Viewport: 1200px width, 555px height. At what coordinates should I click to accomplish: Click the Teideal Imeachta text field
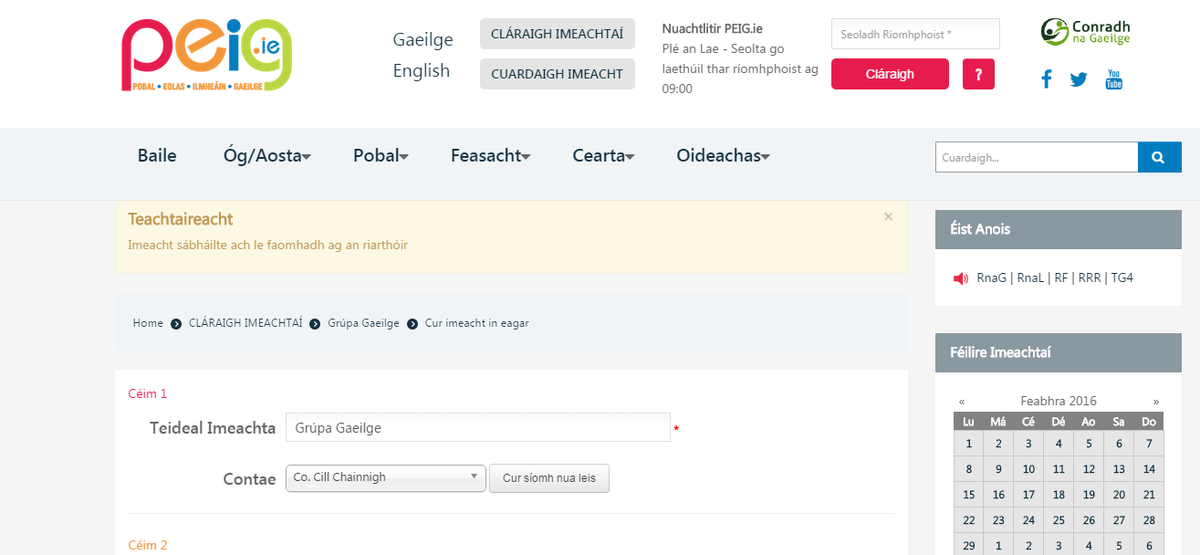(478, 427)
